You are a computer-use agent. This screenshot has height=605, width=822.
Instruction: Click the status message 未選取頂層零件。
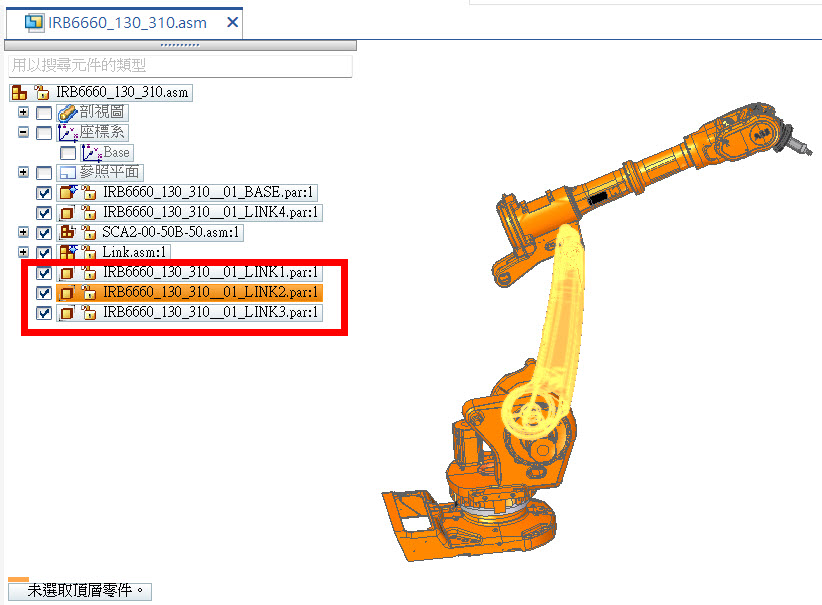pos(86,591)
